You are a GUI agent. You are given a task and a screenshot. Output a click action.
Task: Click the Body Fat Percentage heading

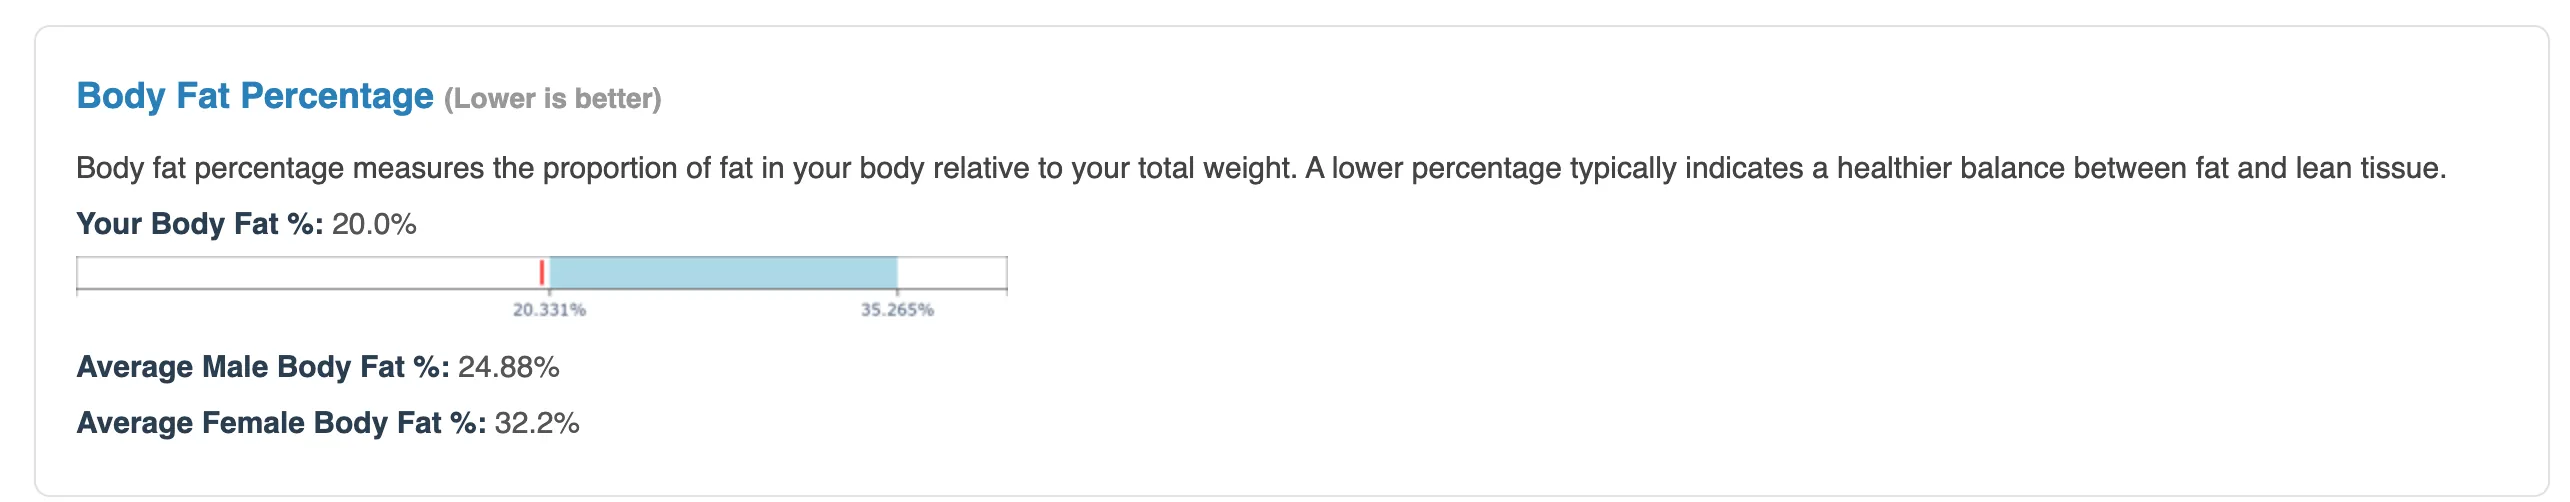coord(255,96)
